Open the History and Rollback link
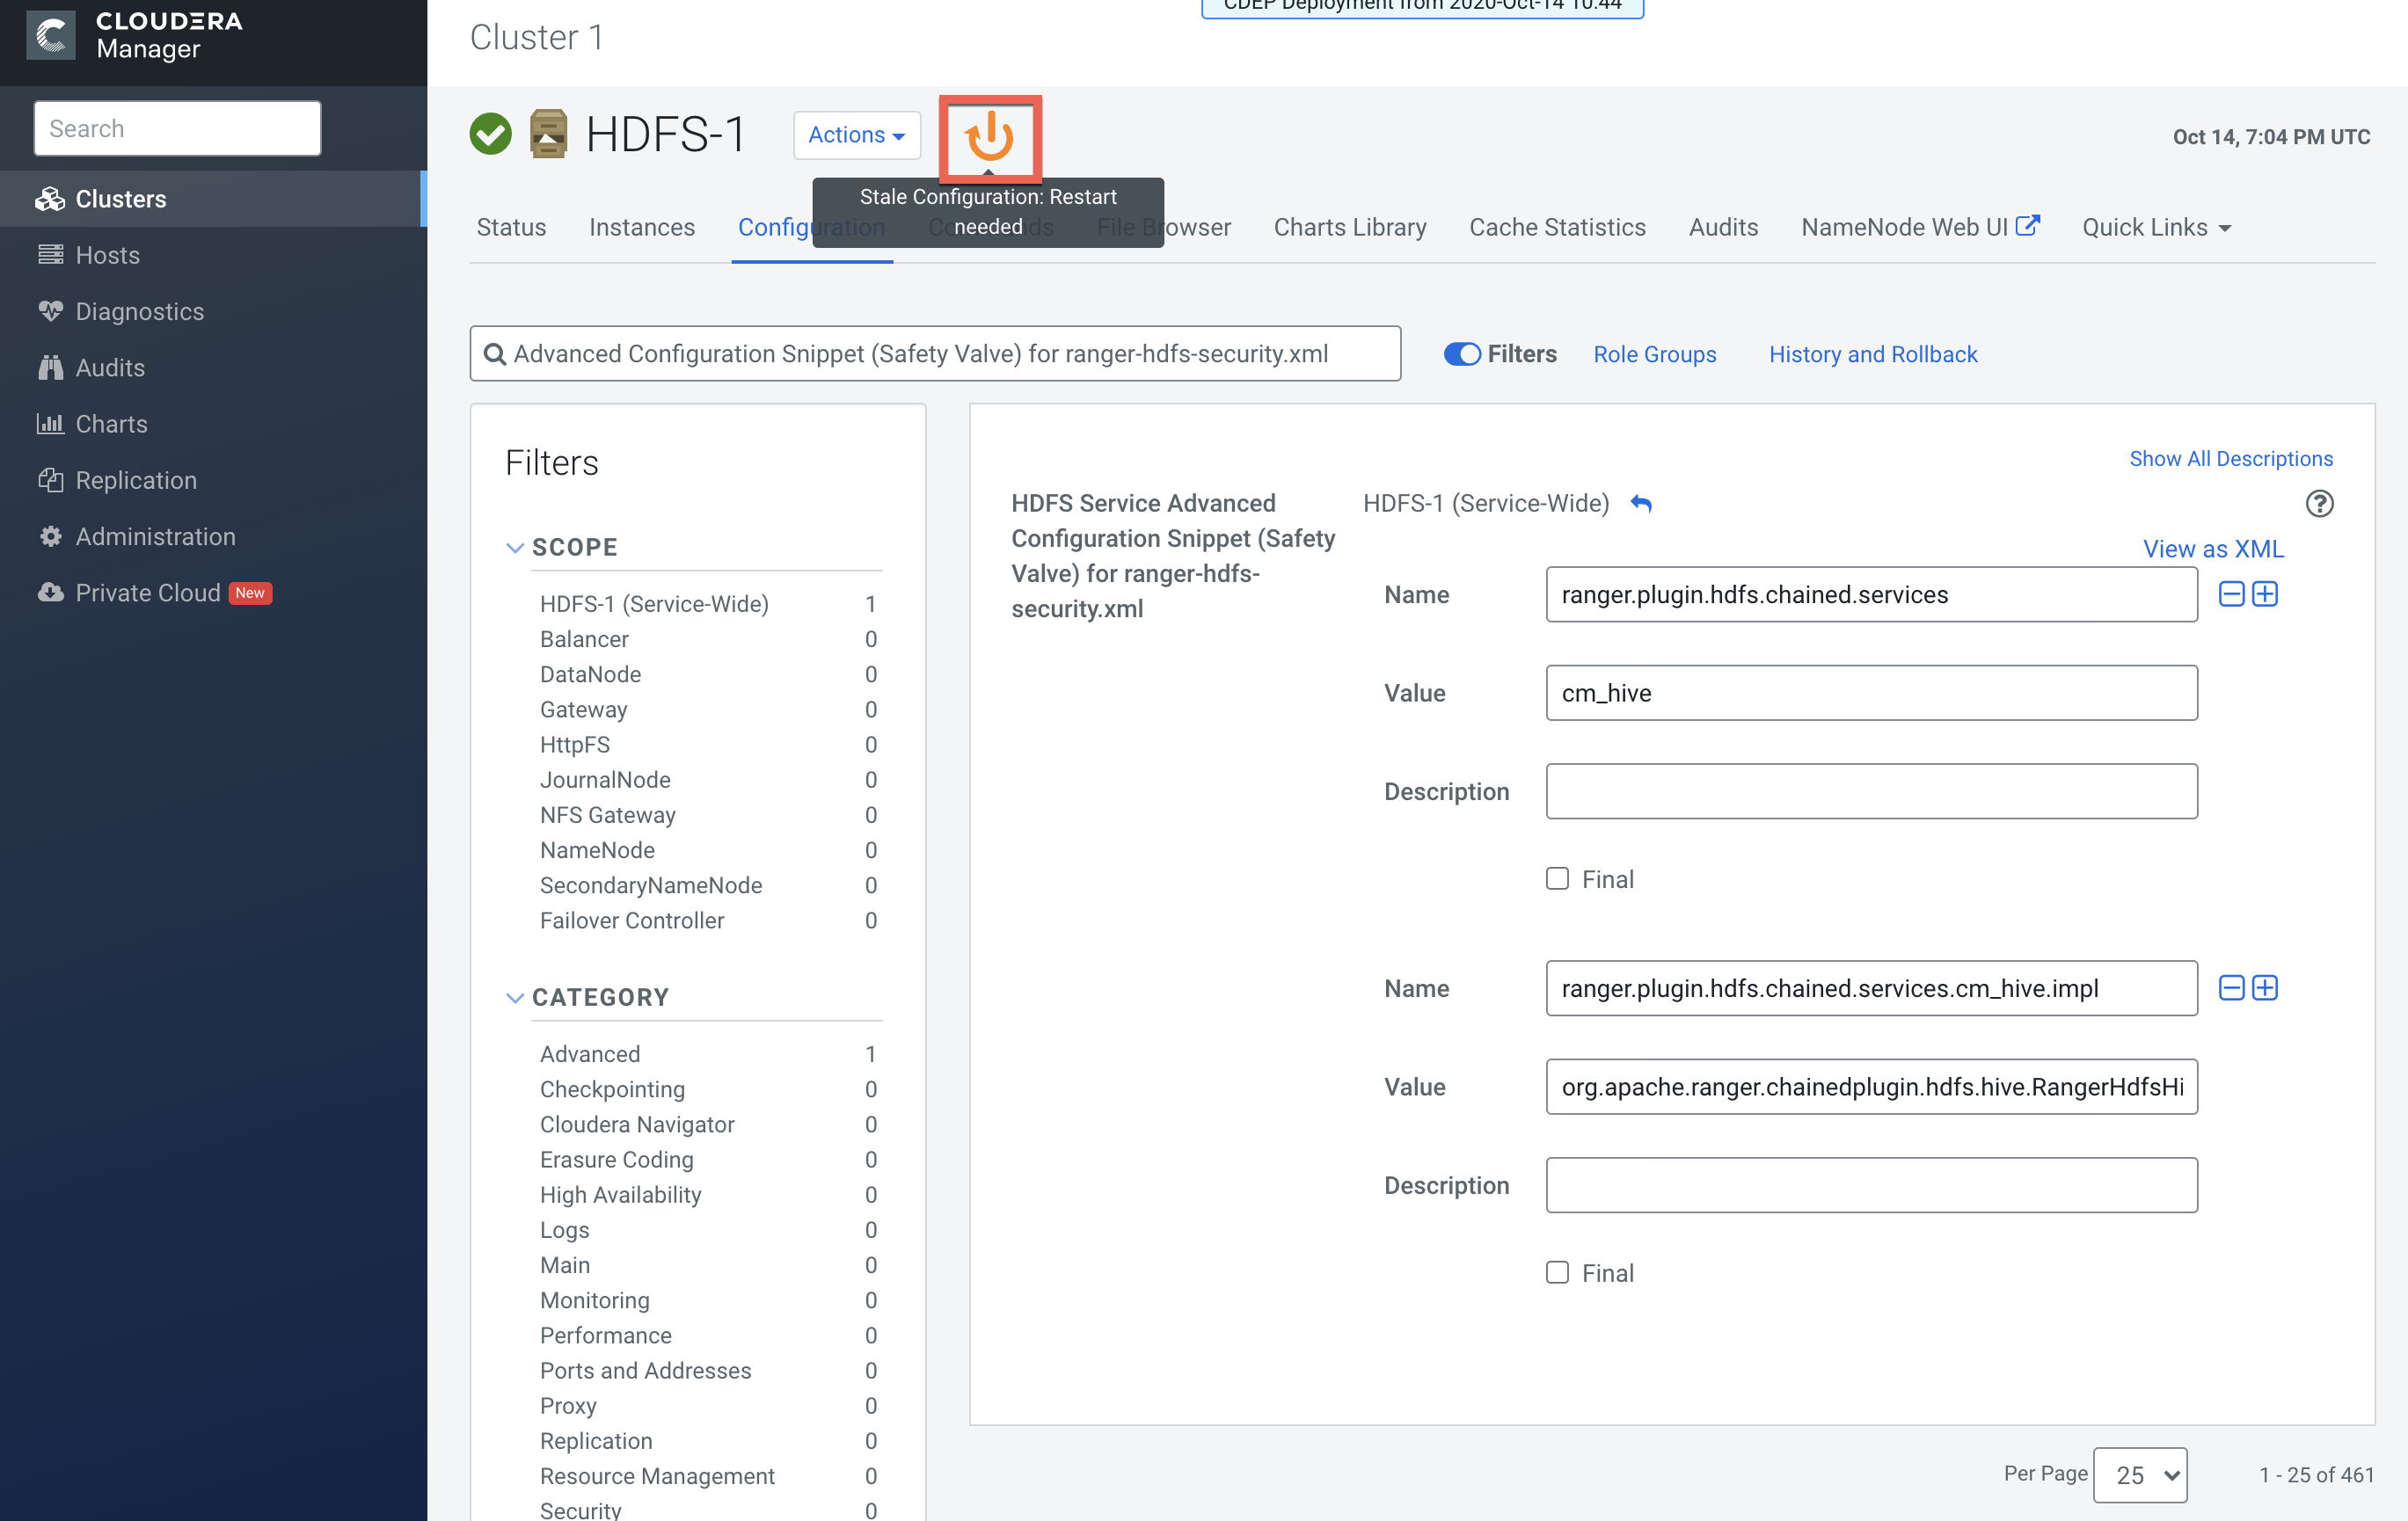Image resolution: width=2408 pixels, height=1521 pixels. (1872, 354)
